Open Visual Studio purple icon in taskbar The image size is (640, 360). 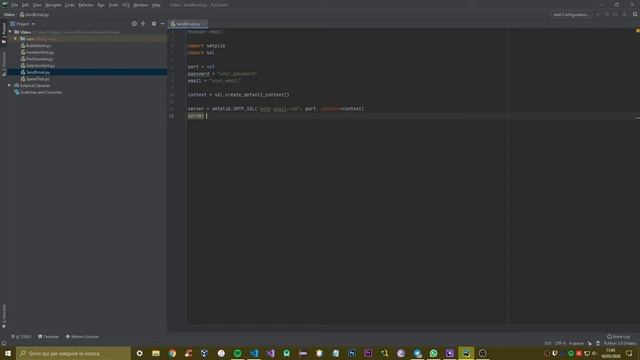point(270,353)
